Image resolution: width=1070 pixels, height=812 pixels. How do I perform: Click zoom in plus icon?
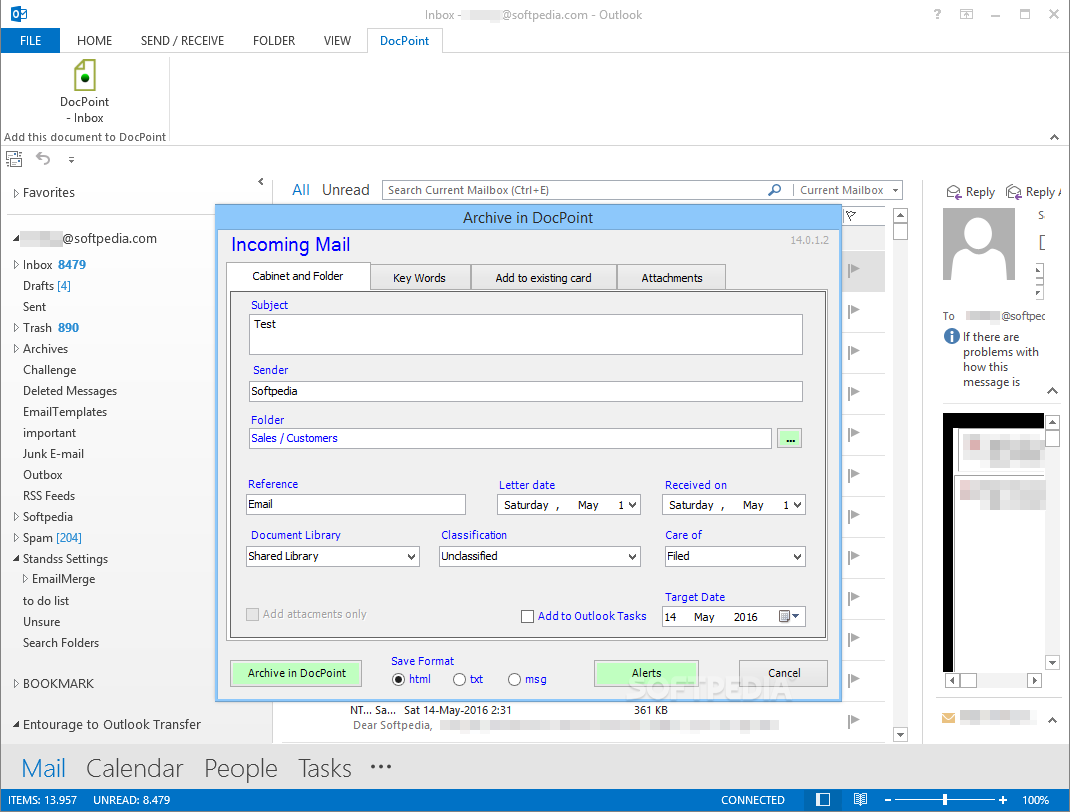[x=1002, y=800]
